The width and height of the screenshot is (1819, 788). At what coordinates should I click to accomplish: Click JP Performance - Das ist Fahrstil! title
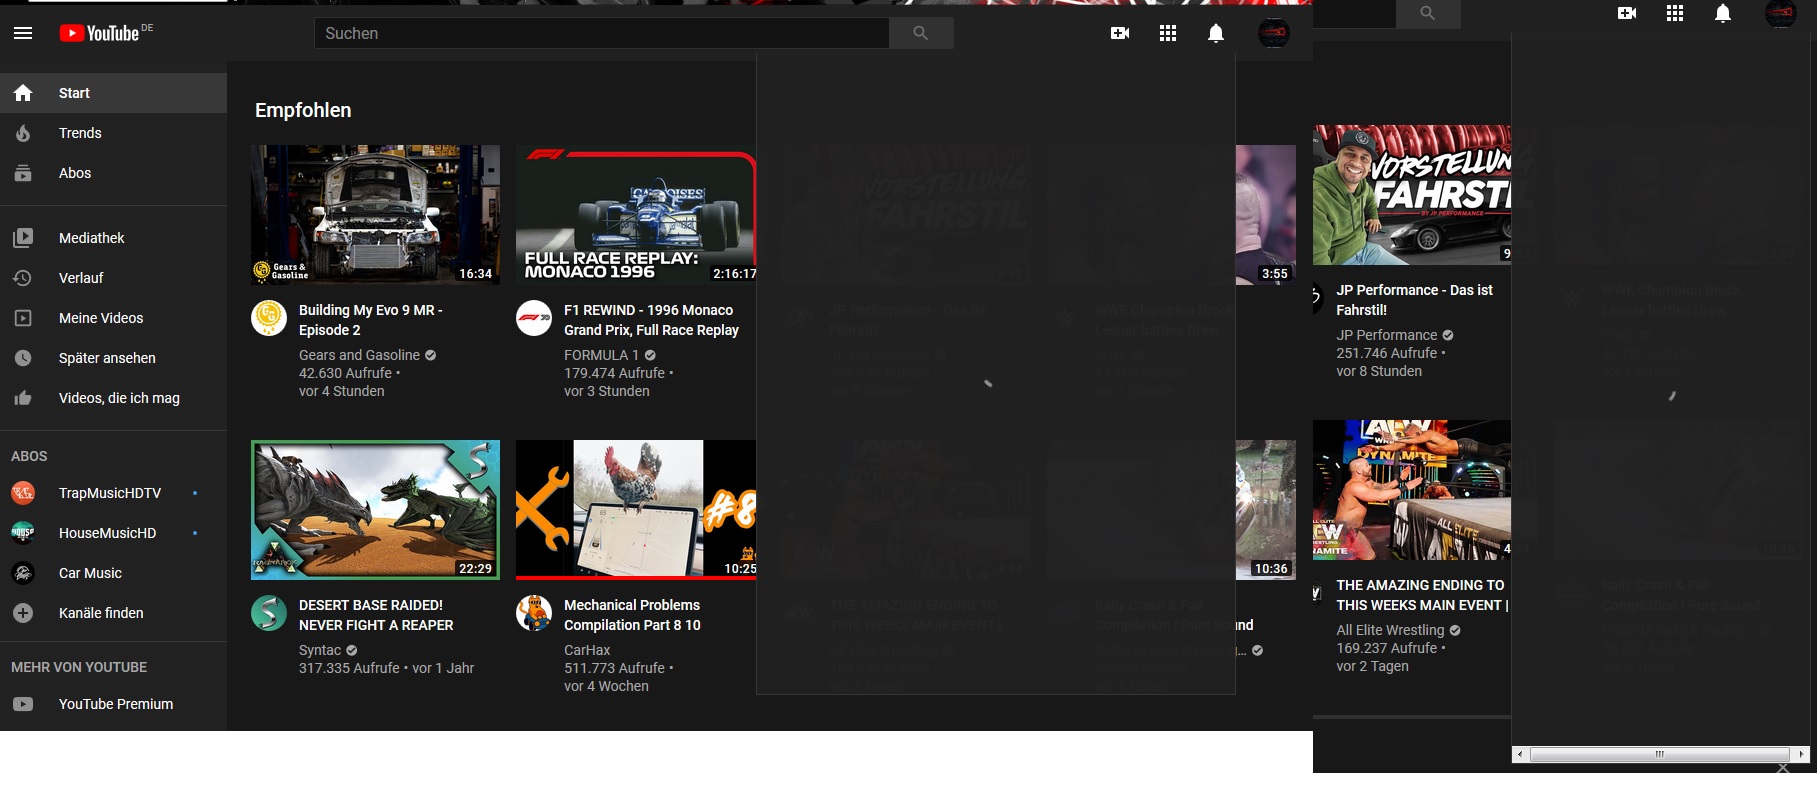1414,300
